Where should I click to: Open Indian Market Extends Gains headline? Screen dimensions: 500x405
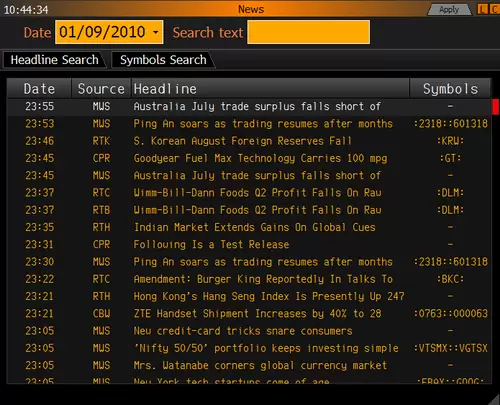coord(254,227)
